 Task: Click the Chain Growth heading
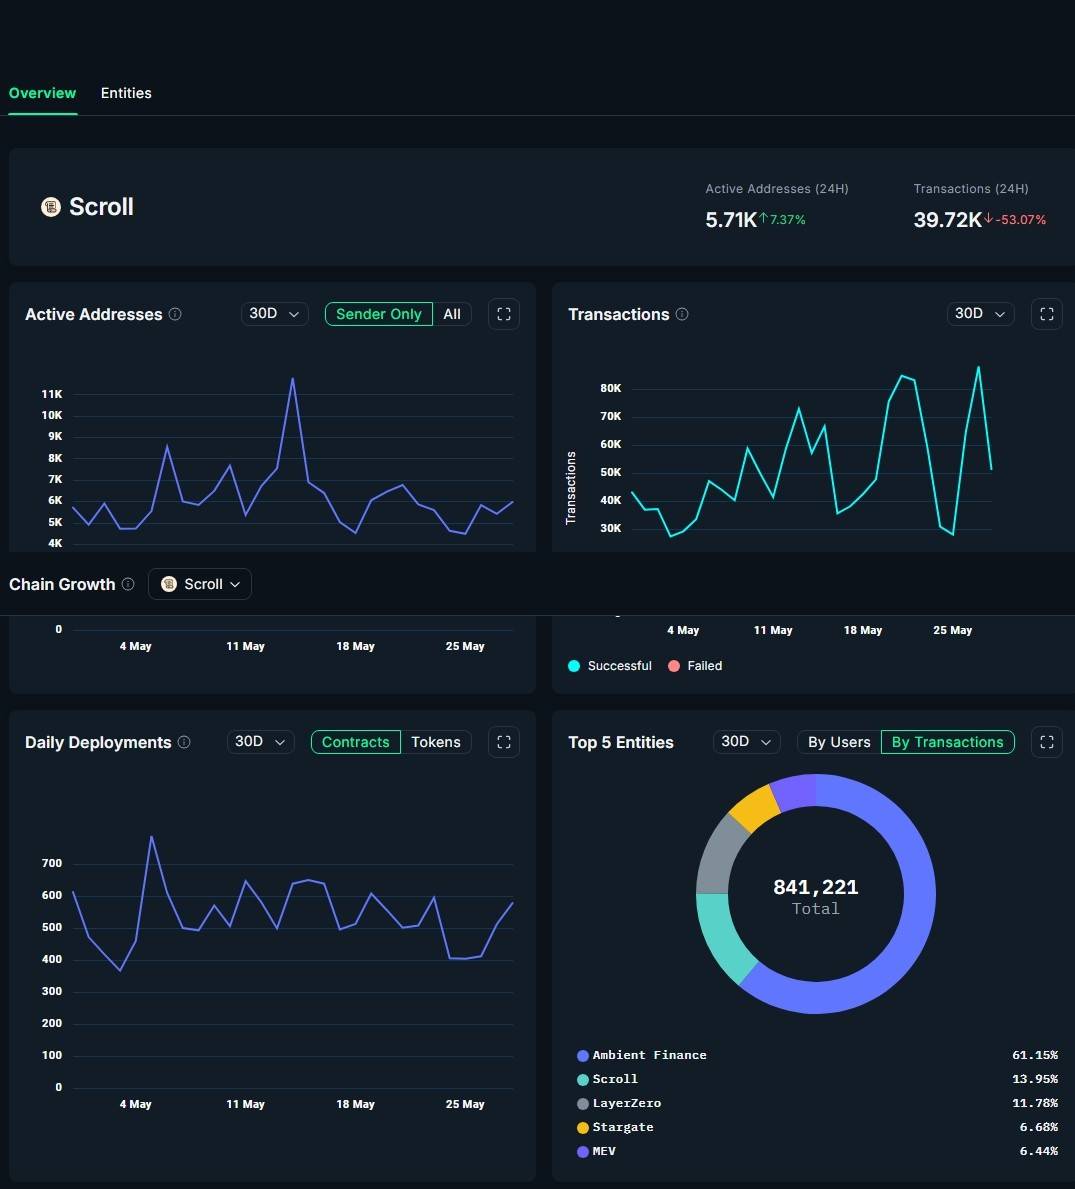(62, 584)
